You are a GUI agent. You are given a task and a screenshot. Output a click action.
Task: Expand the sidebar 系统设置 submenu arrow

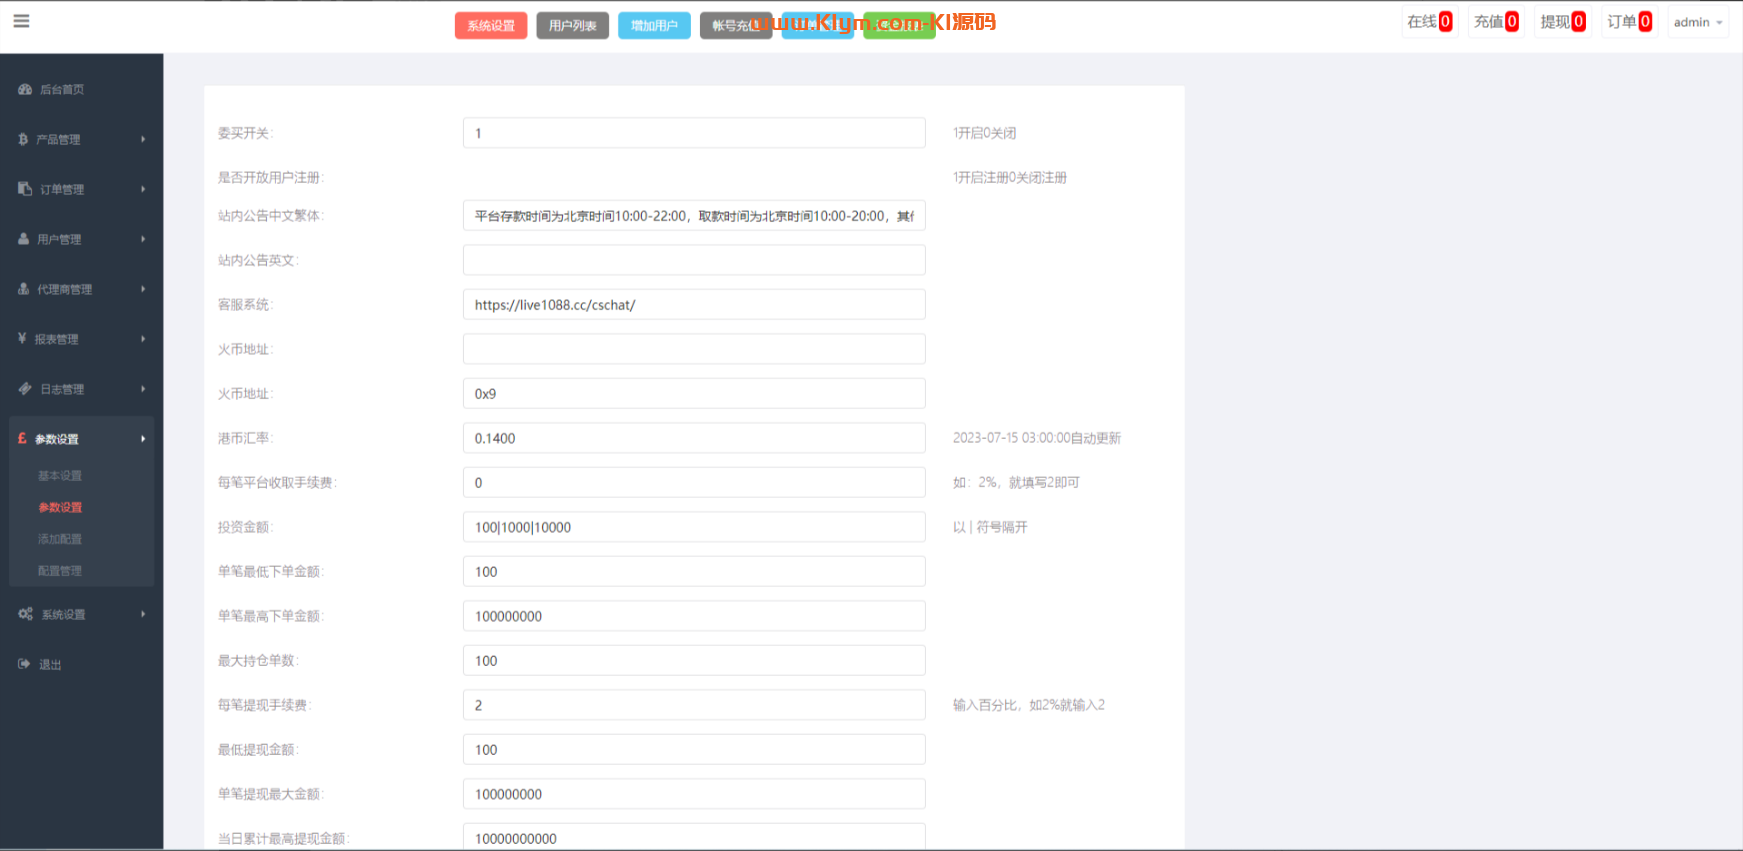143,614
